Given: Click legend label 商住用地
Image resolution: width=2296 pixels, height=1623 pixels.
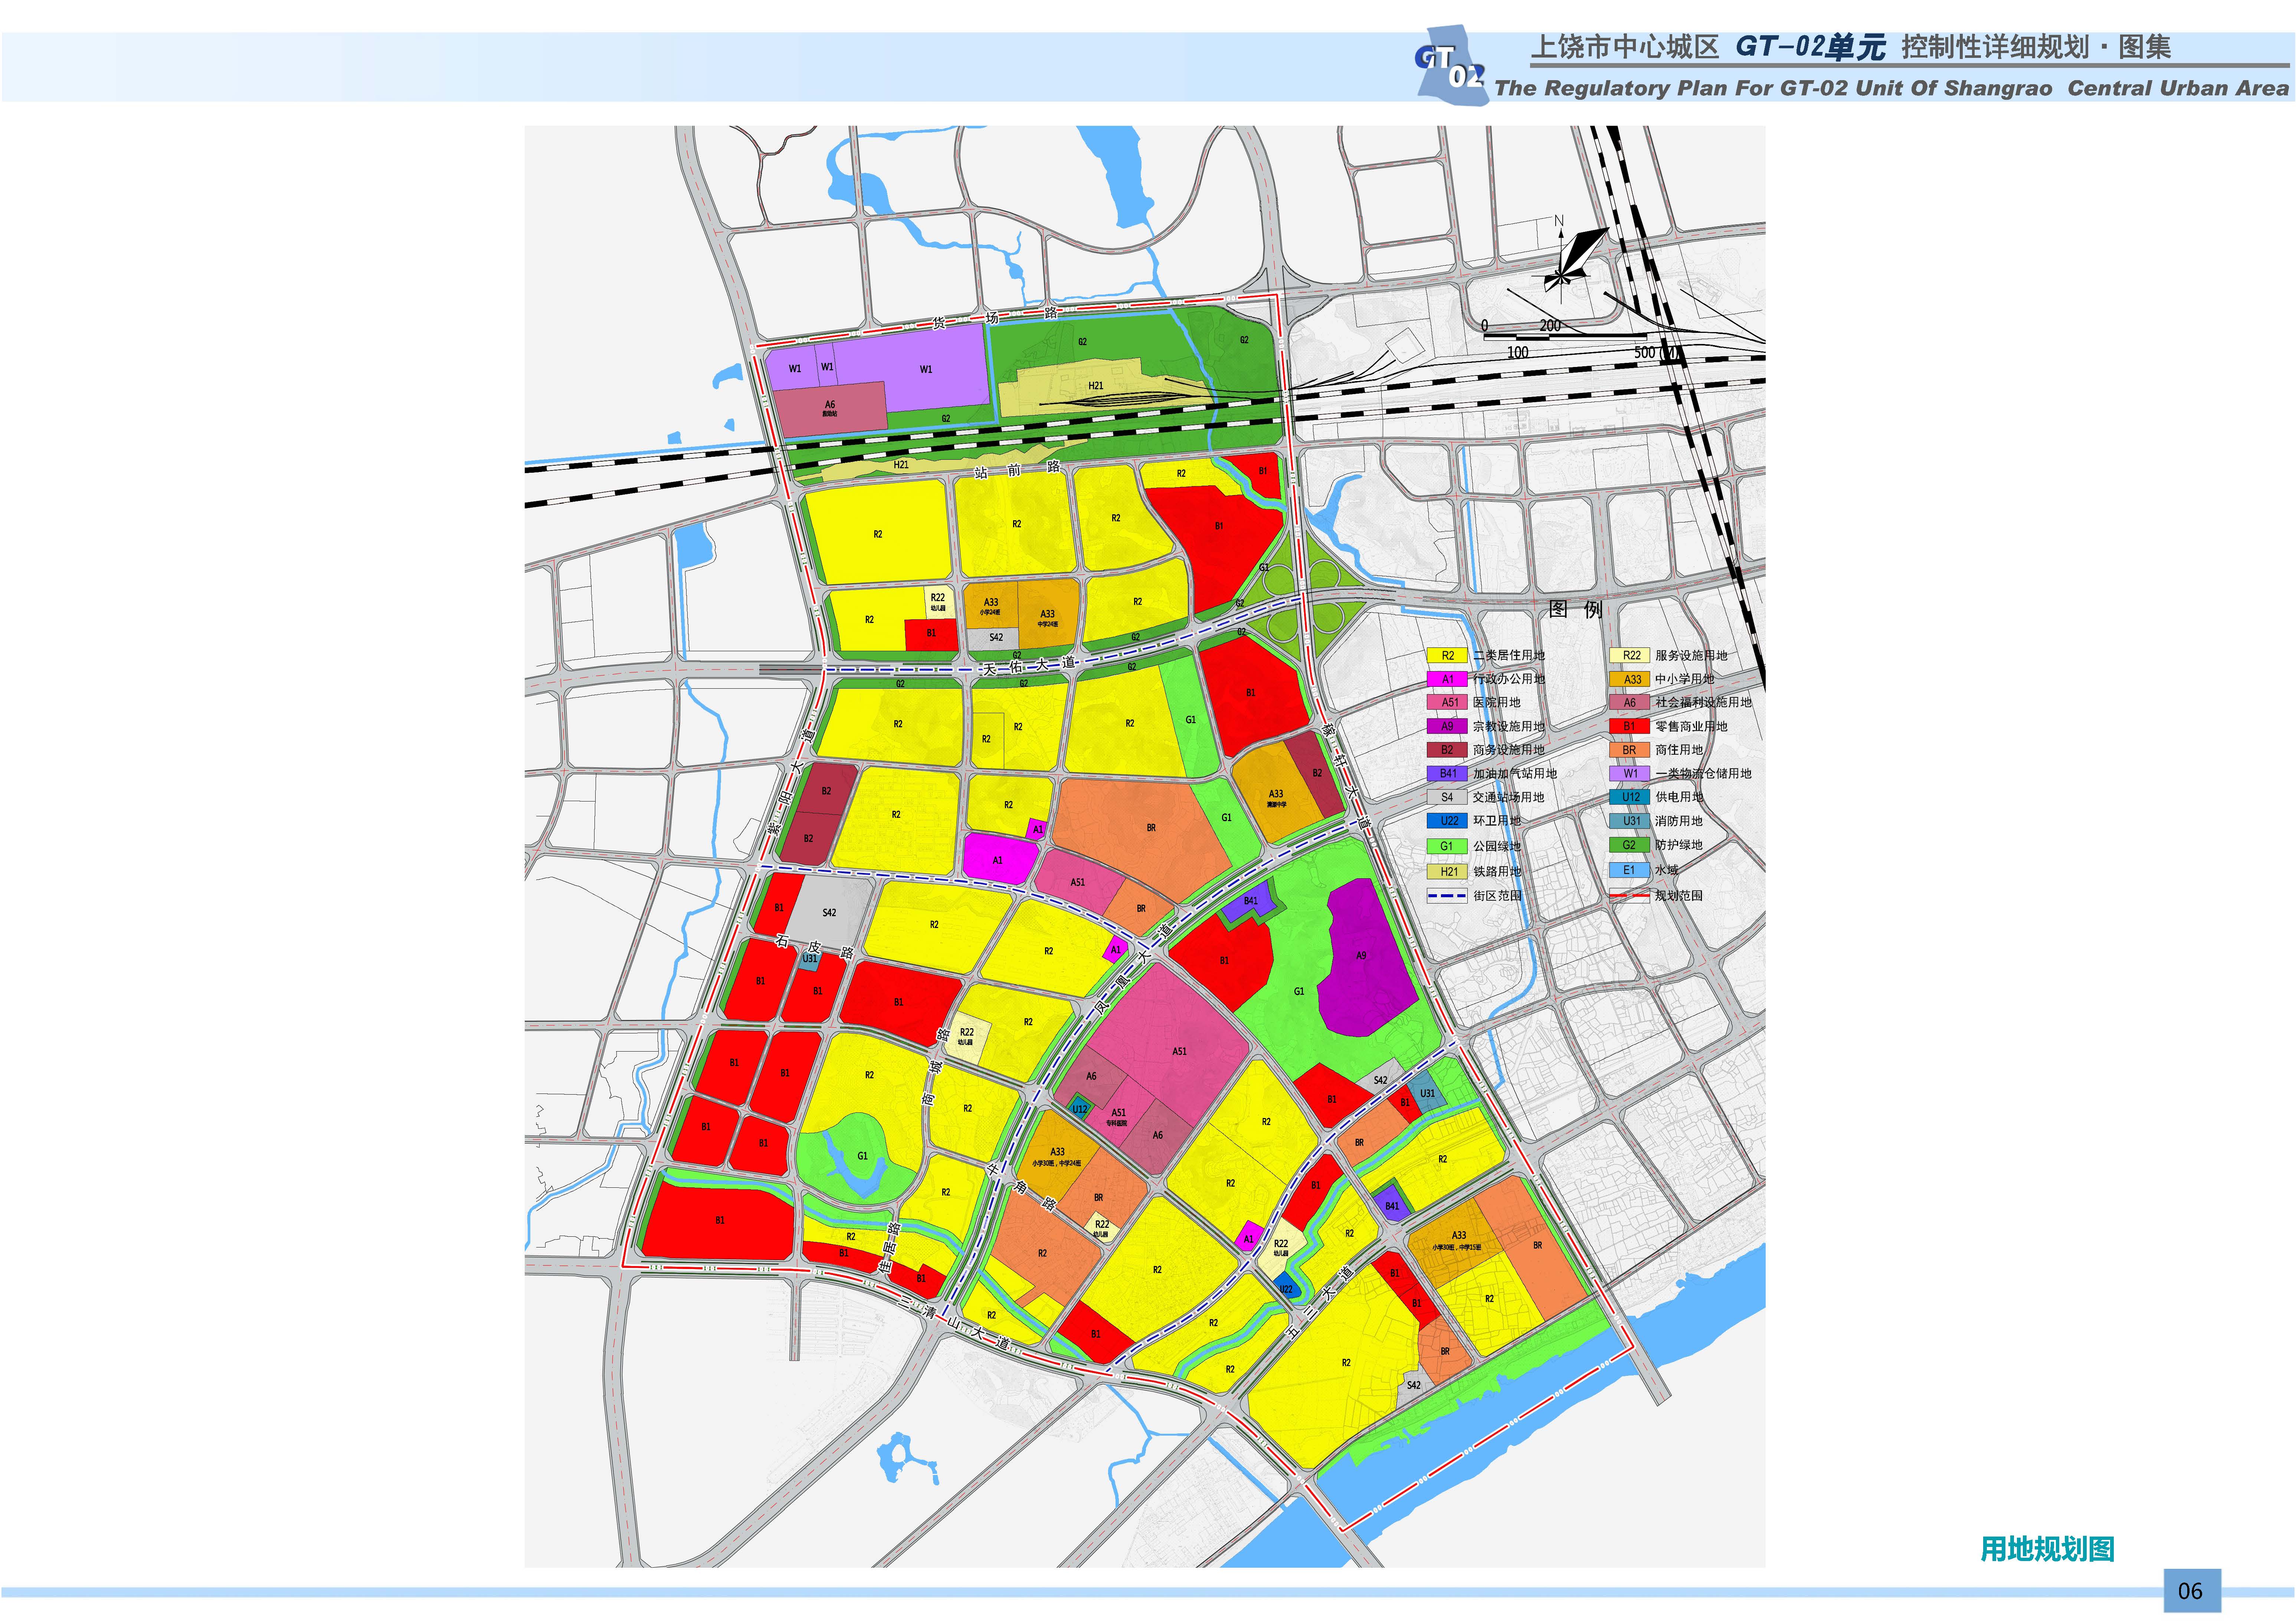Looking at the screenshot, I should point(1679,750).
